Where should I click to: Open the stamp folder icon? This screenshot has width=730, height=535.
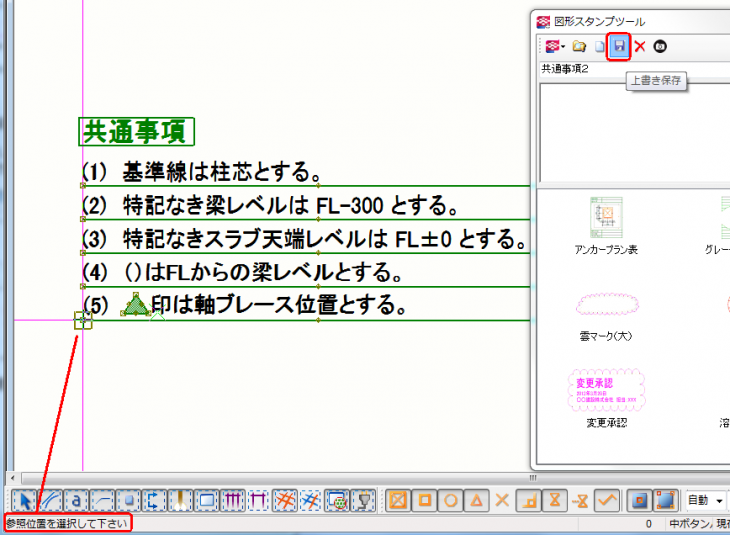(579, 46)
